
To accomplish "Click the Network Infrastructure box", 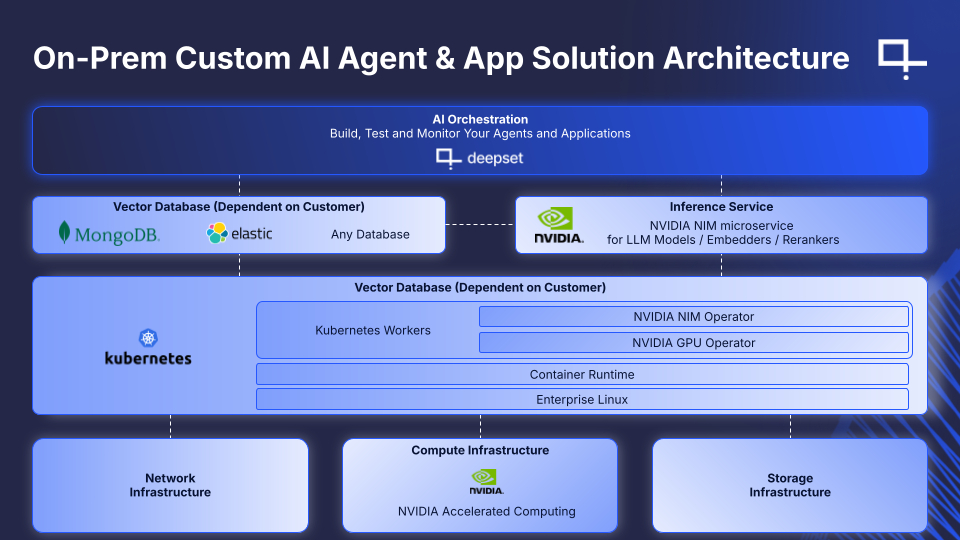I will point(170,485).
